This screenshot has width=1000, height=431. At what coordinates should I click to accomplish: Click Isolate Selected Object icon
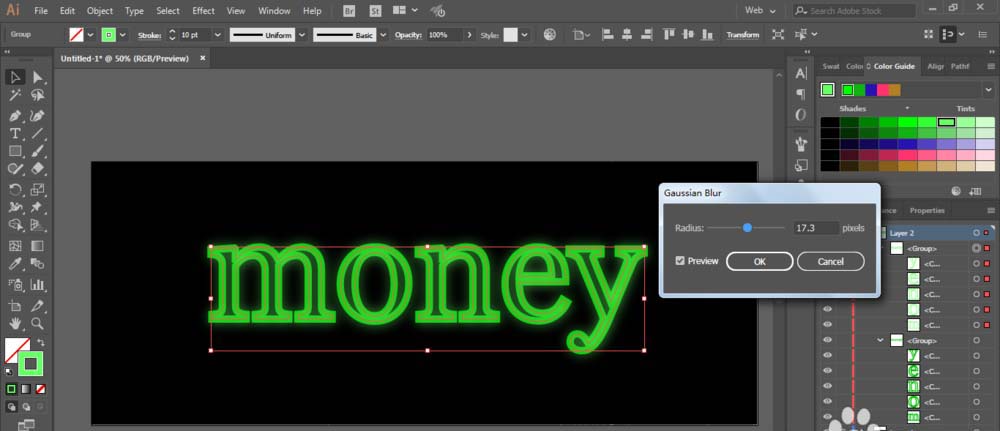coord(778,35)
